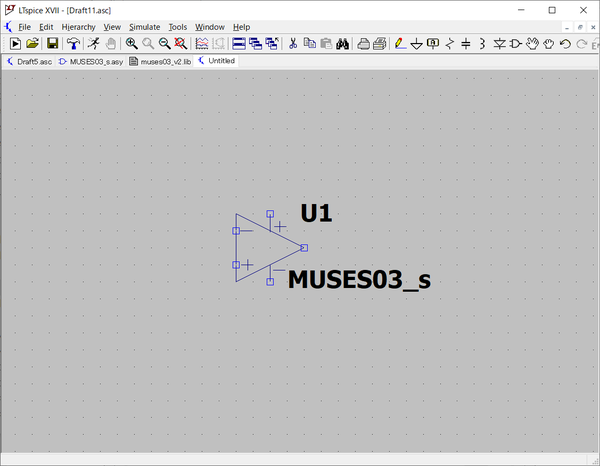Screen dimensions: 600x466
Task: Click the Find binoculars icon
Action: (342, 44)
